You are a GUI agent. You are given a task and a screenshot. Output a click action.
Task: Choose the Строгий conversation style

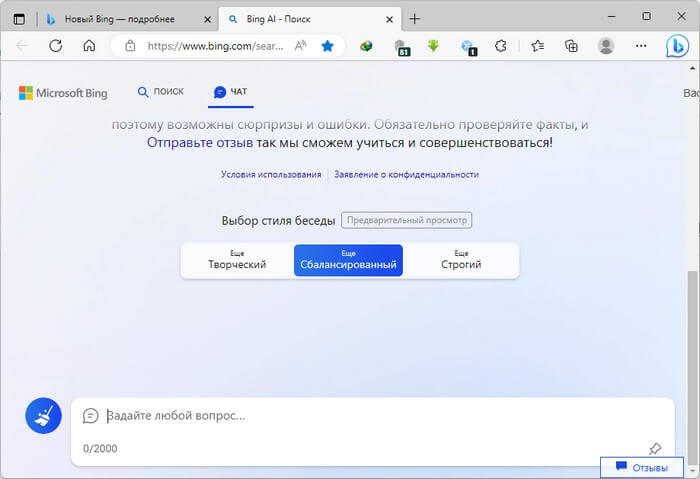pos(461,260)
